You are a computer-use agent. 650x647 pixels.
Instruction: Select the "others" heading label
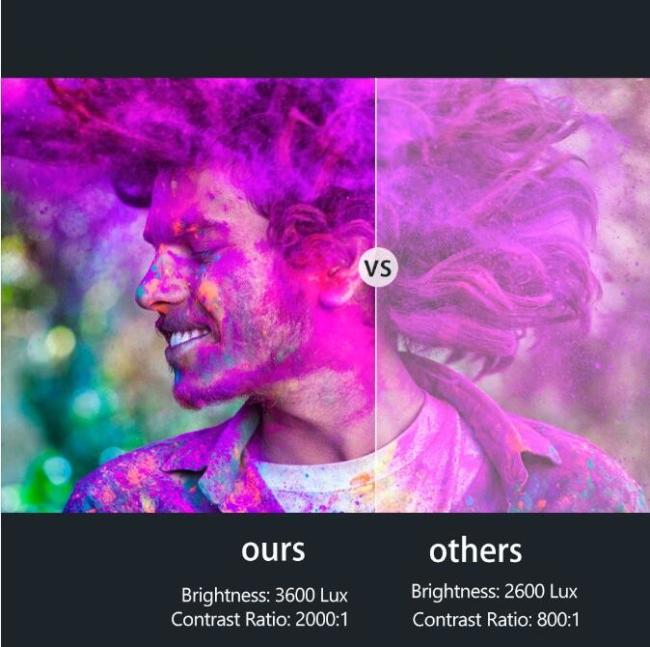point(475,550)
